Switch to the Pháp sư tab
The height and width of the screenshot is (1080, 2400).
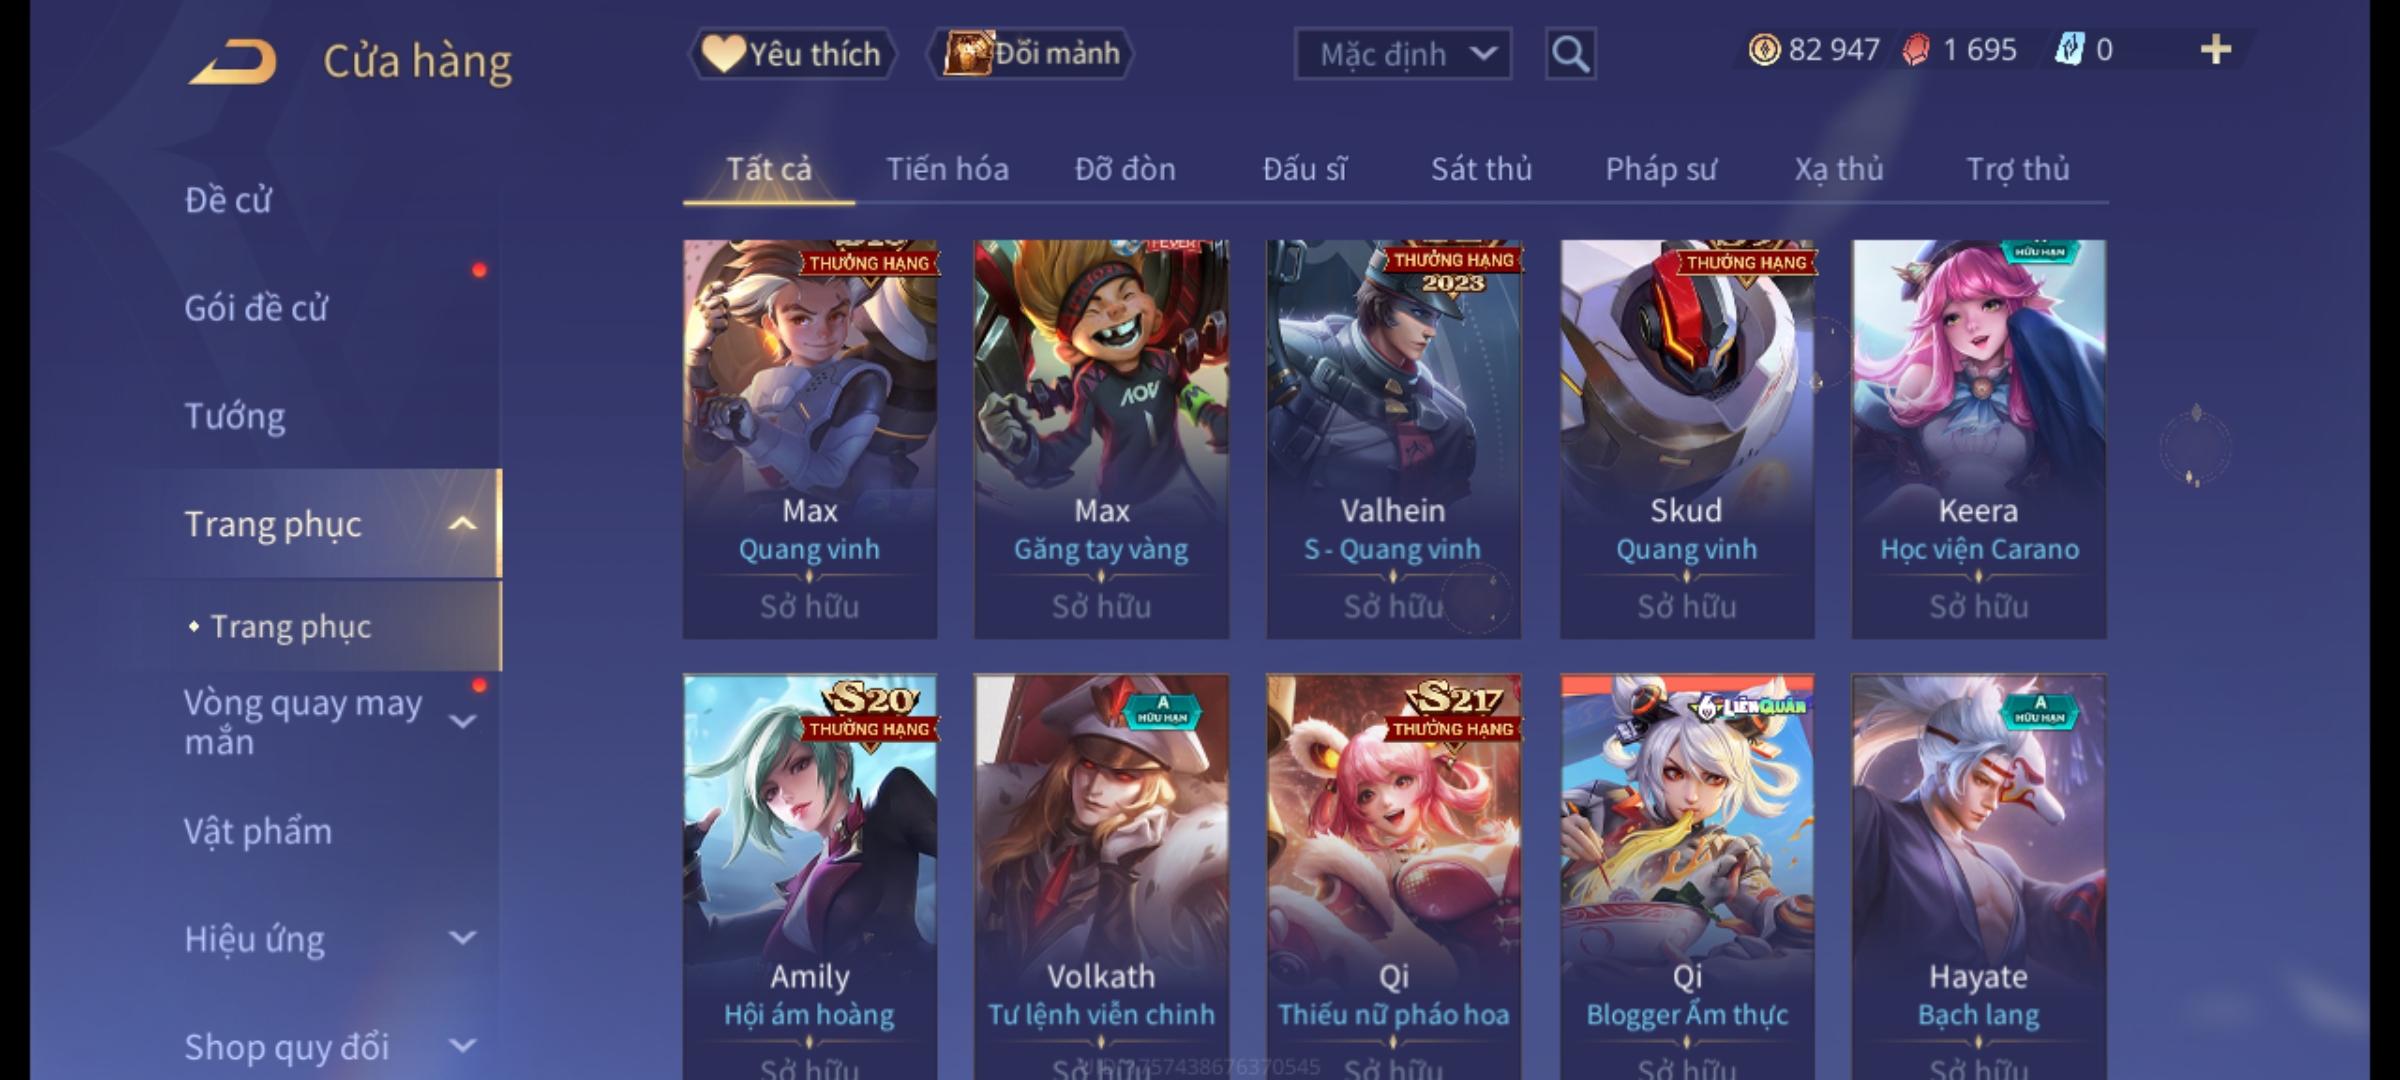coord(1660,169)
